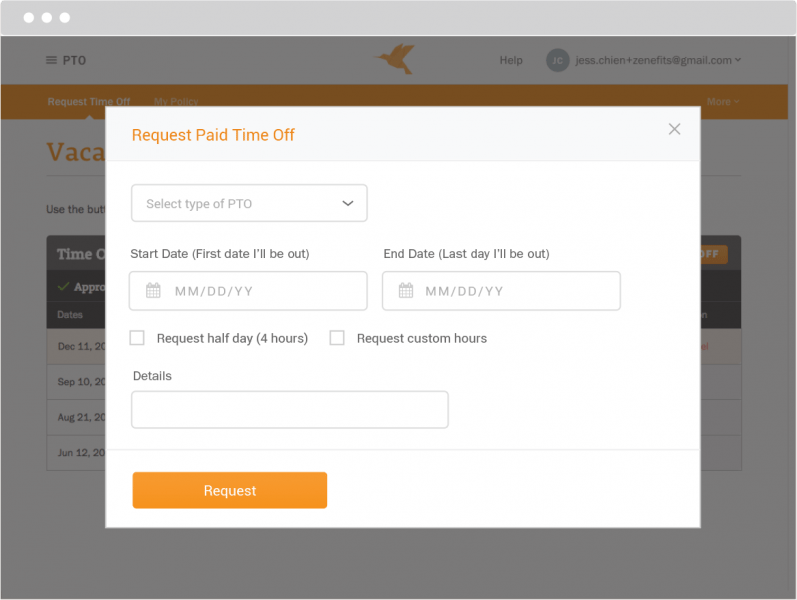
Task: Click into the Details text field
Action: click(290, 410)
